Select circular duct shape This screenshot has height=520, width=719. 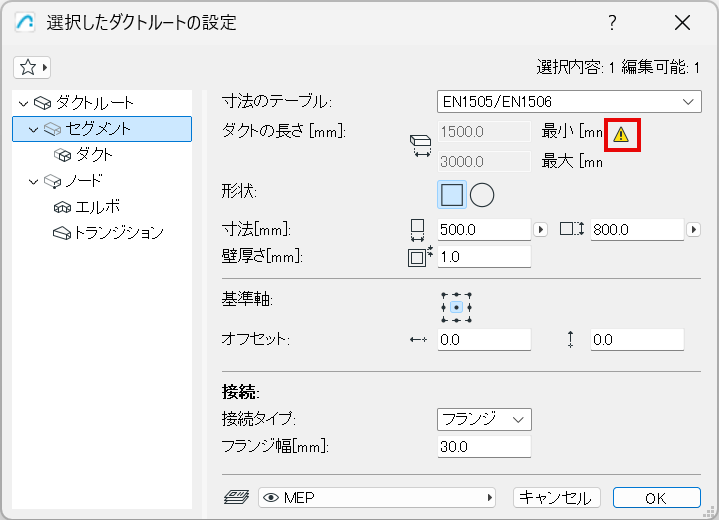482,194
